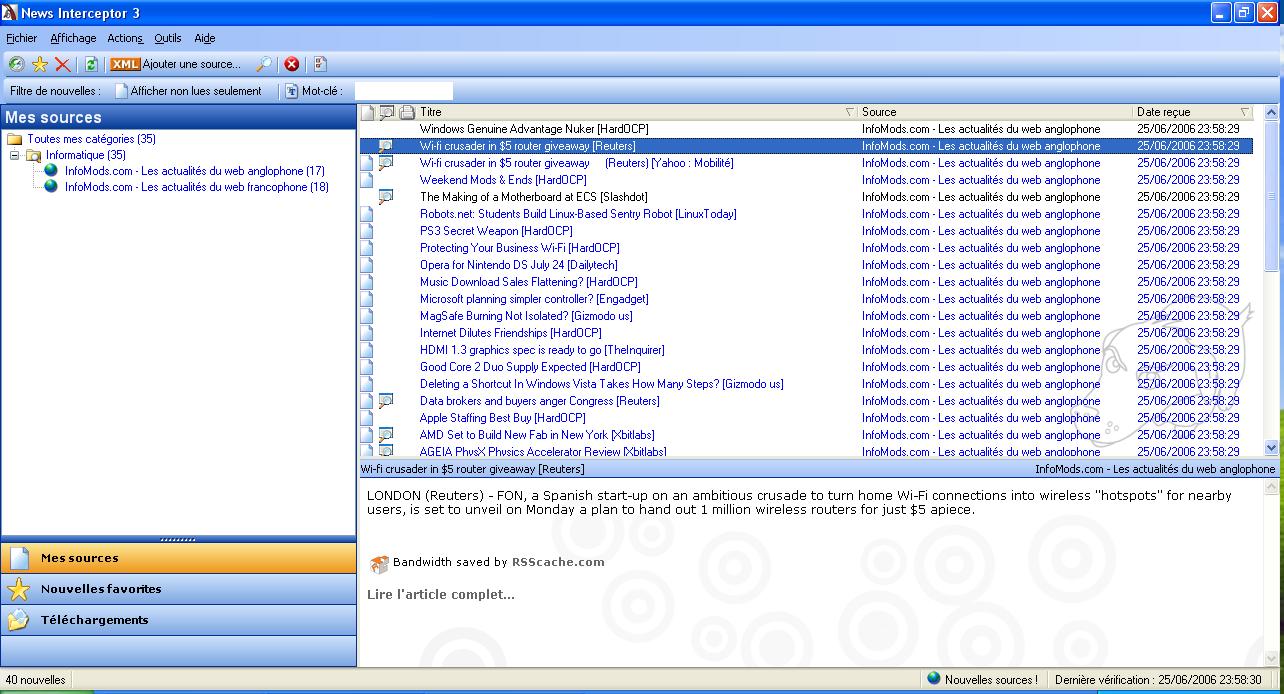This screenshot has width=1284, height=694.
Task: Click the news list scrollbar down arrow
Action: click(1272, 449)
